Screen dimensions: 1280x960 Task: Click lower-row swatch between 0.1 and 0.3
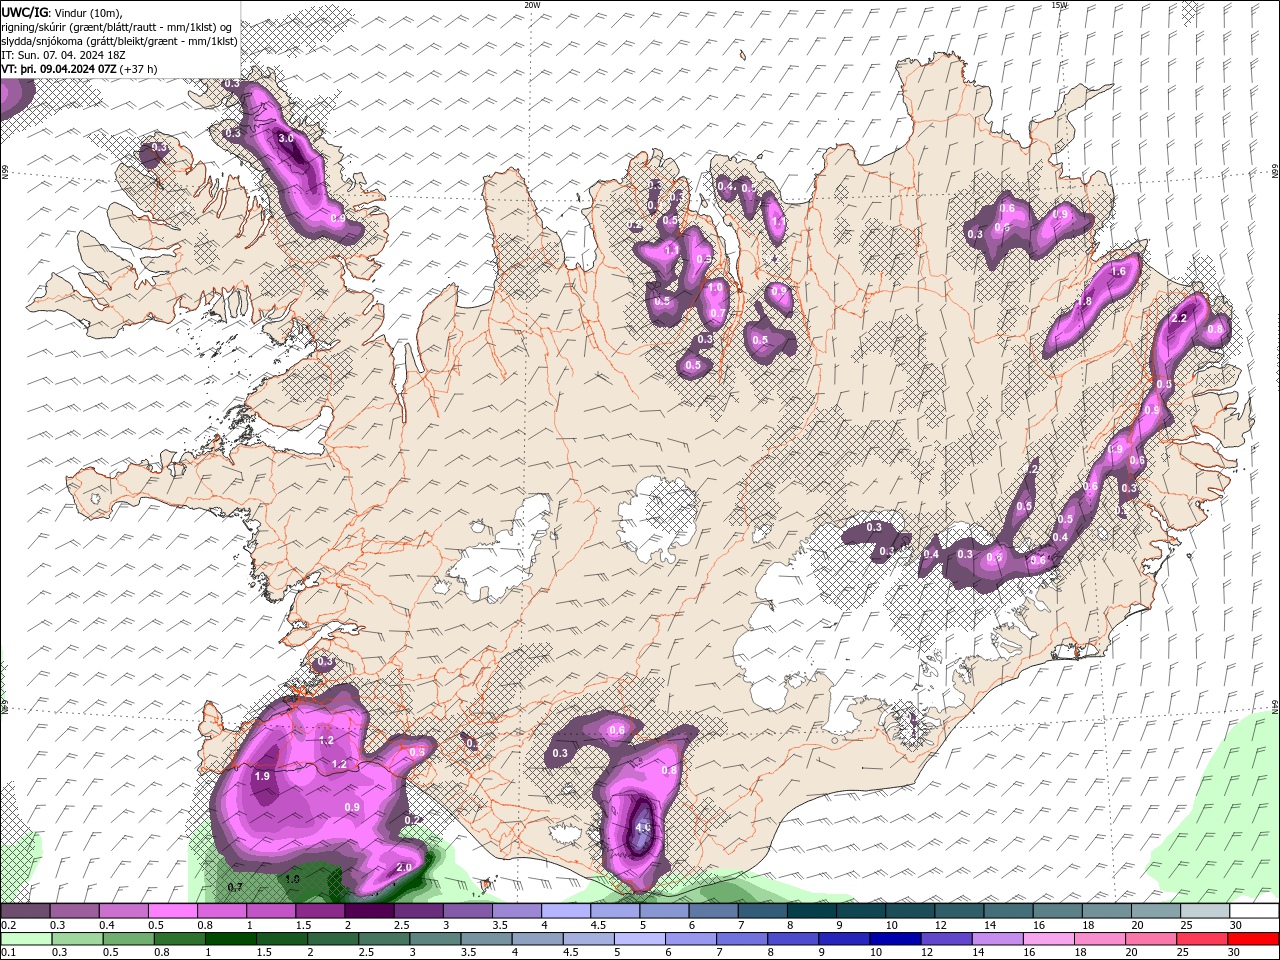27,939
